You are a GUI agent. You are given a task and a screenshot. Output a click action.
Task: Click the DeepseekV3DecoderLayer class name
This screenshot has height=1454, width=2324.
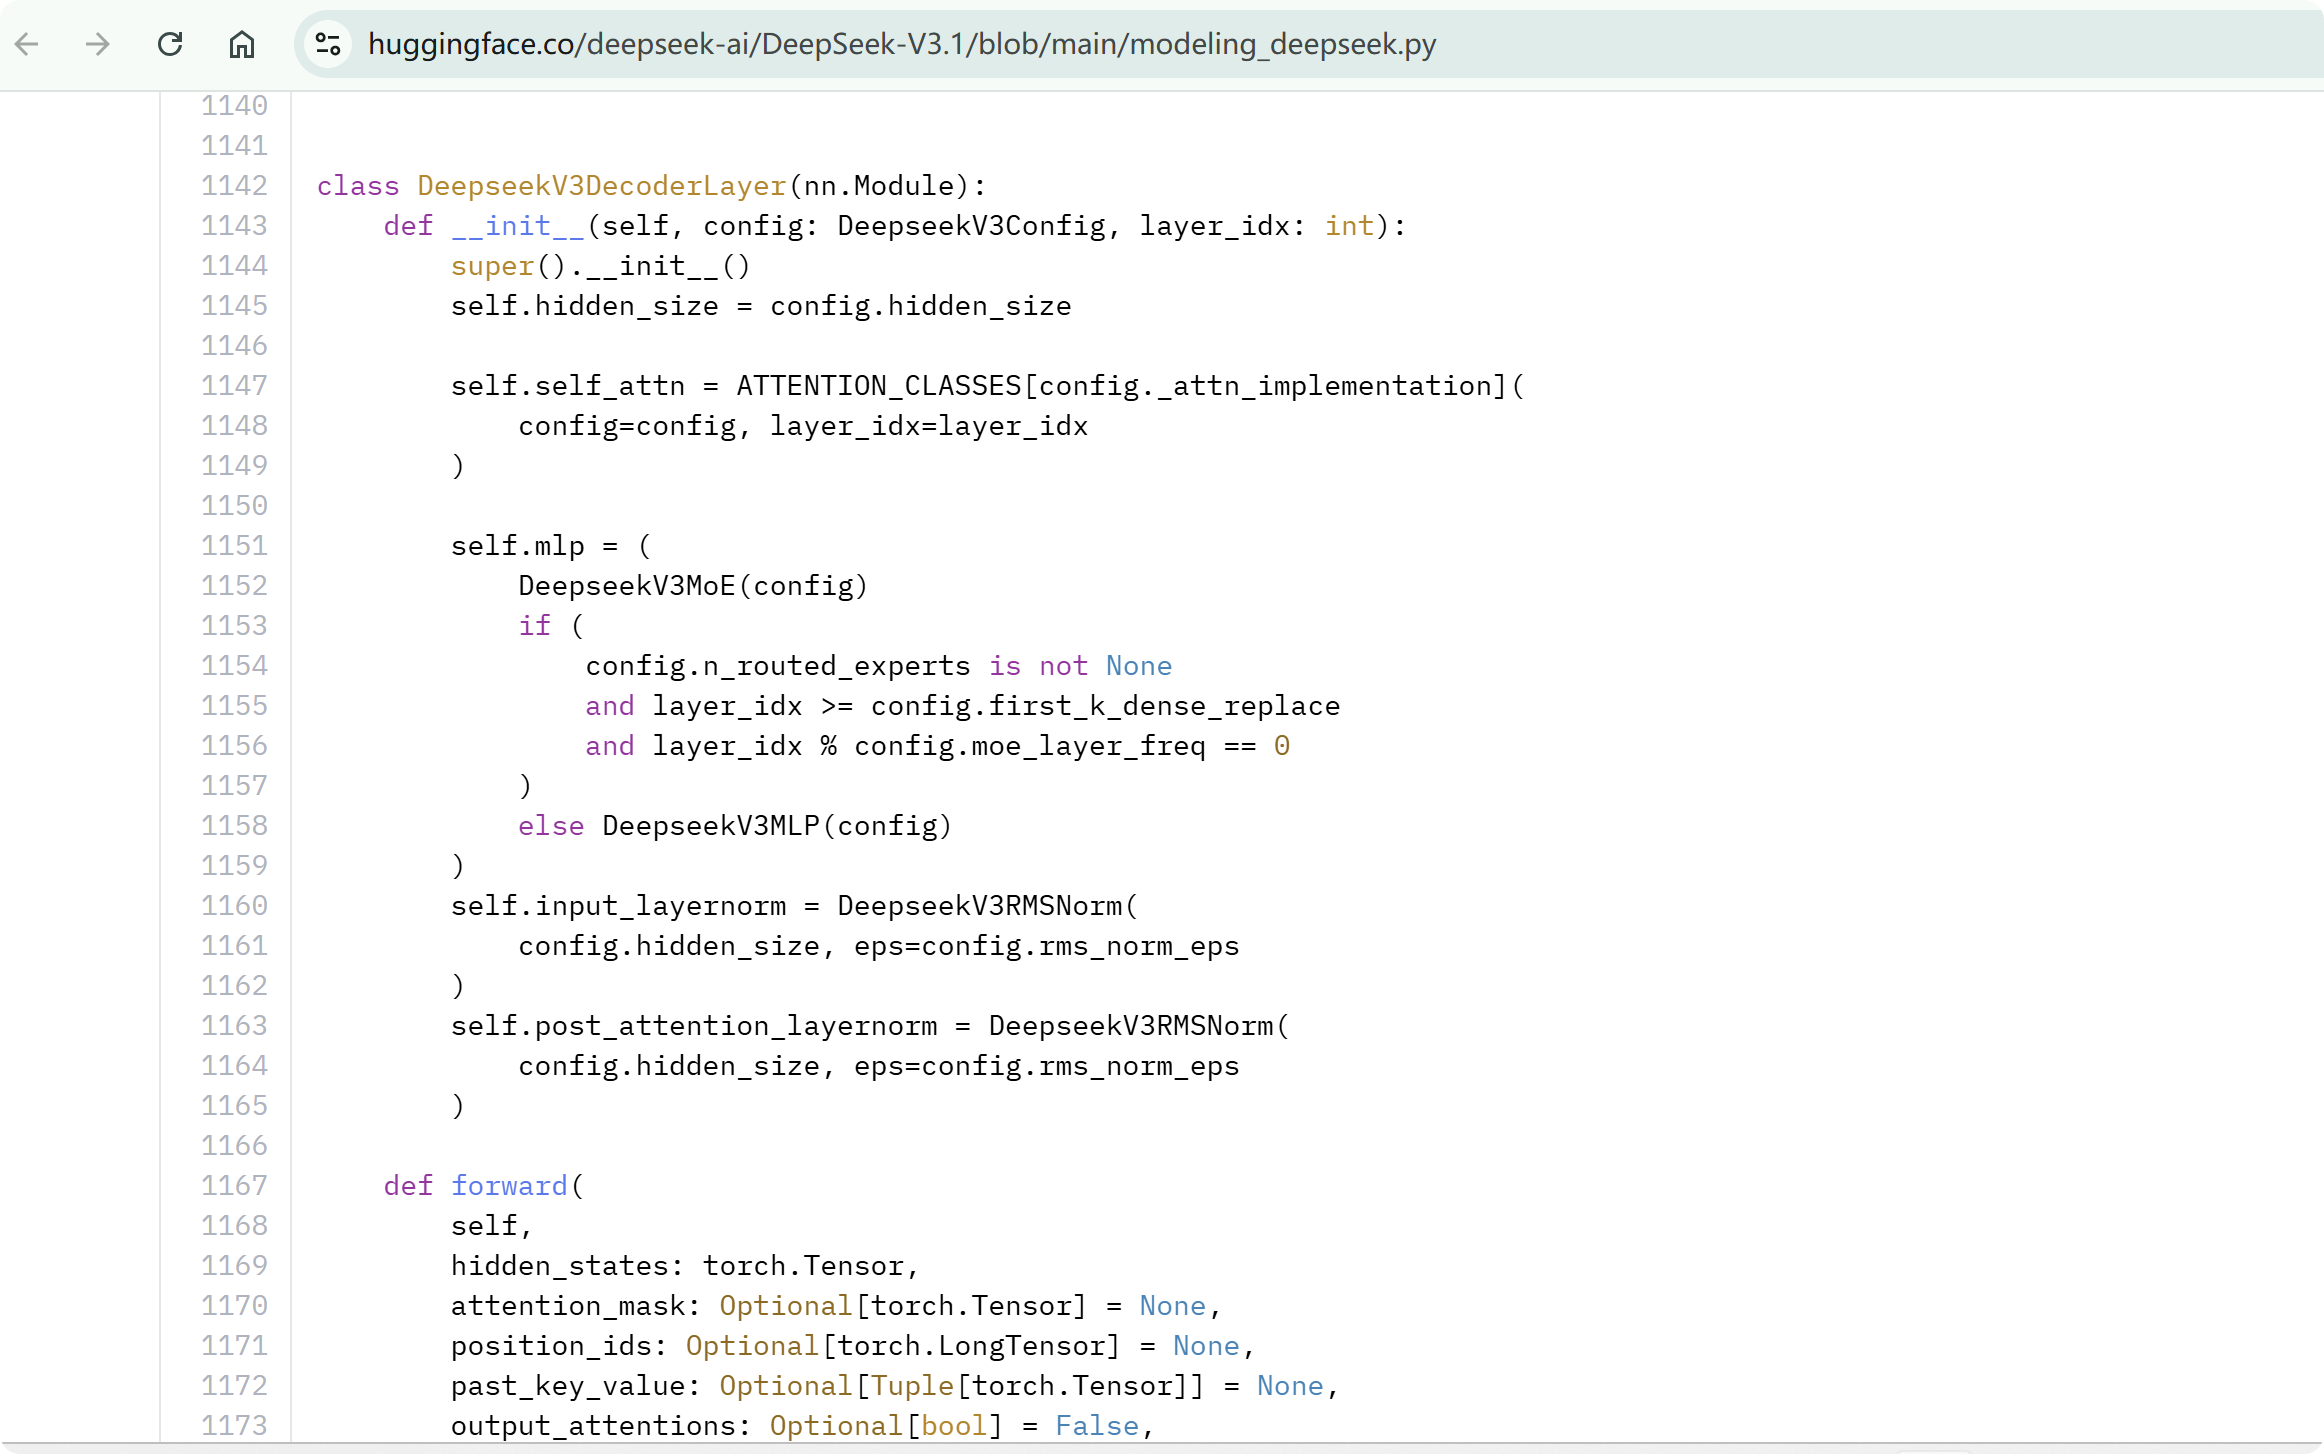pyautogui.click(x=601, y=186)
